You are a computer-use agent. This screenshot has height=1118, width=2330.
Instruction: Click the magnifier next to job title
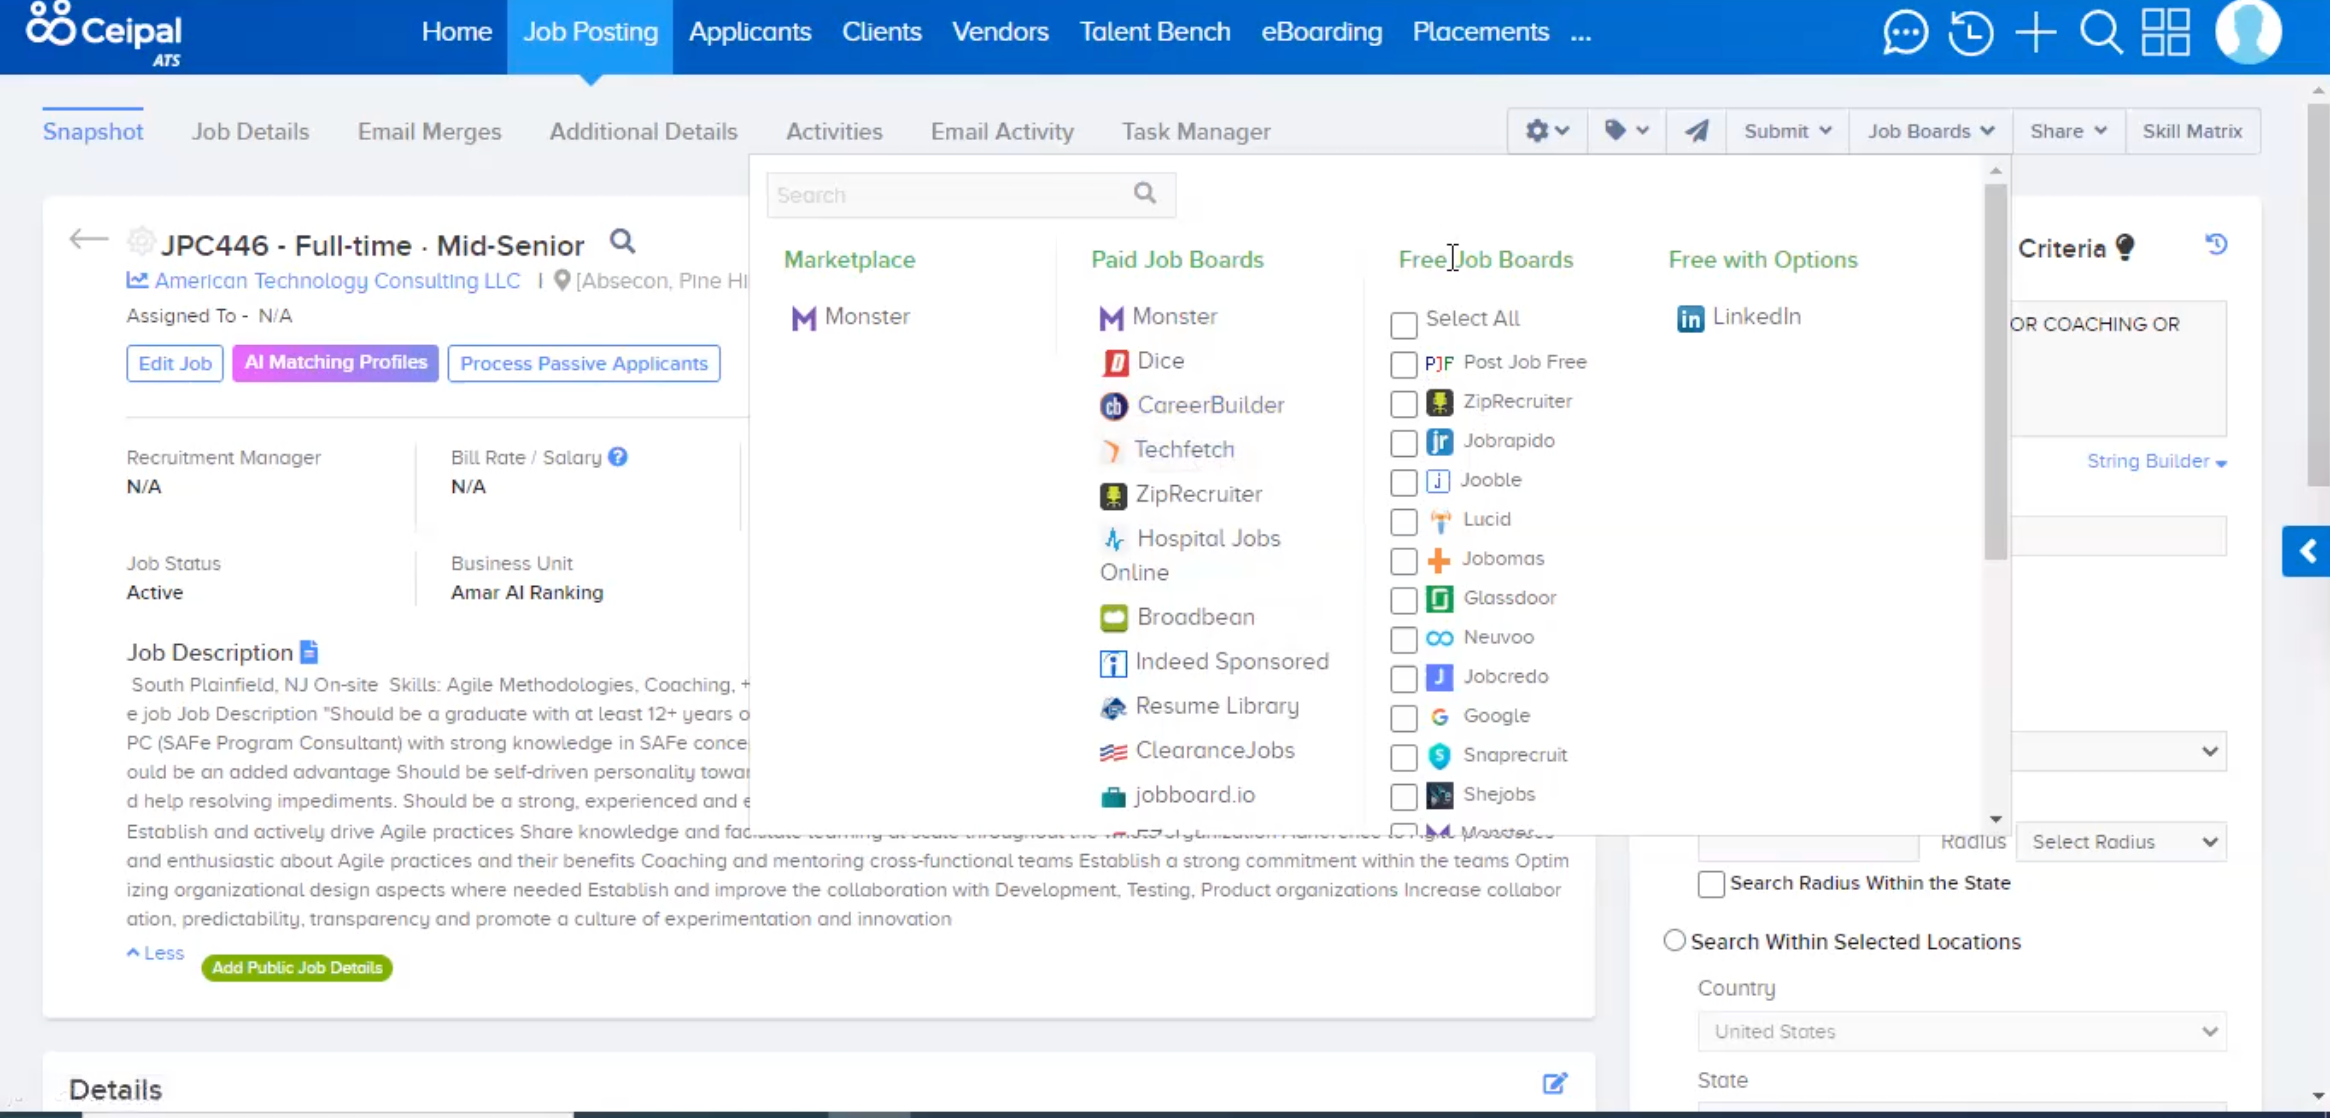(622, 242)
